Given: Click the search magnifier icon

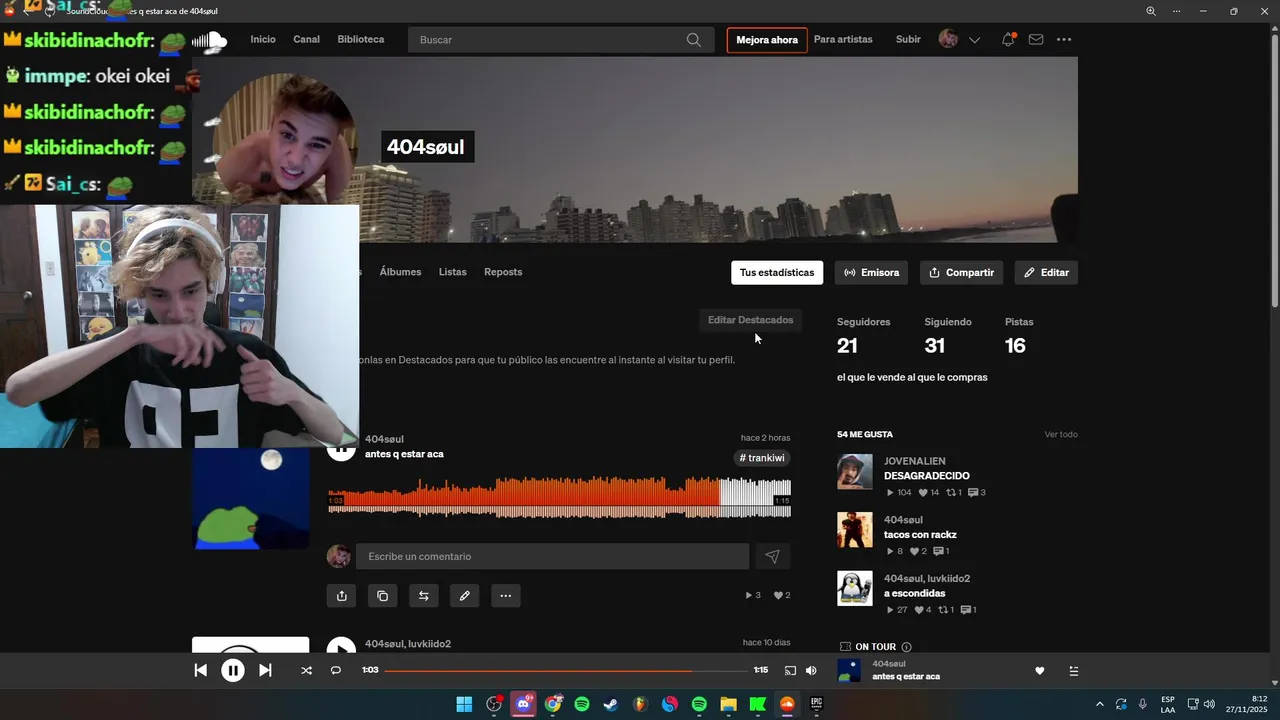Looking at the screenshot, I should pos(694,40).
